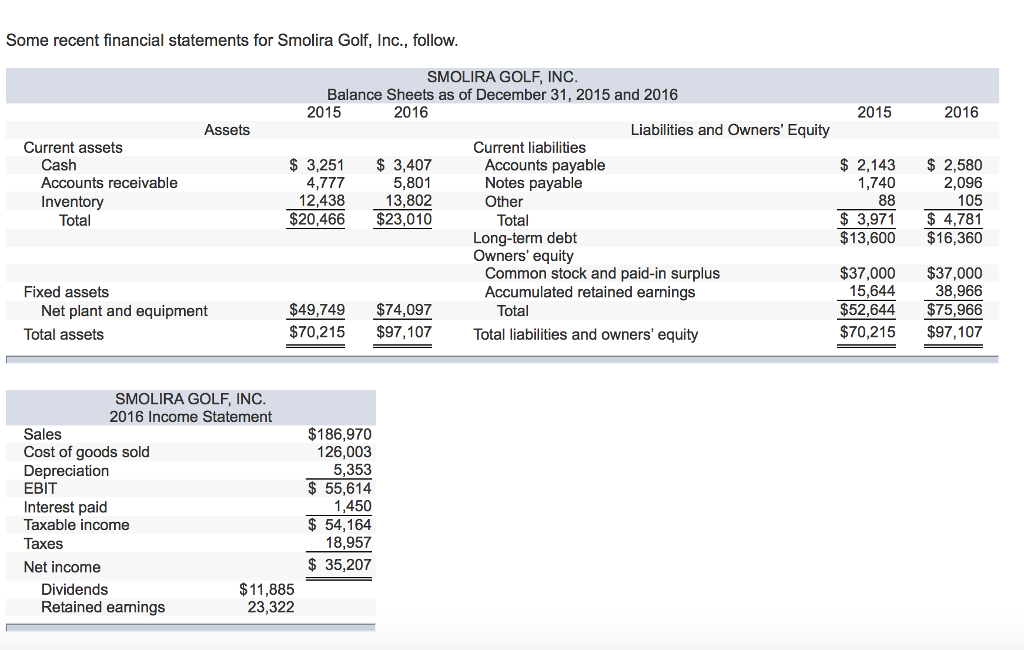Viewport: 1024px width, 650px height.
Task: Click the 'Taxable income' label
Action: coord(76,525)
